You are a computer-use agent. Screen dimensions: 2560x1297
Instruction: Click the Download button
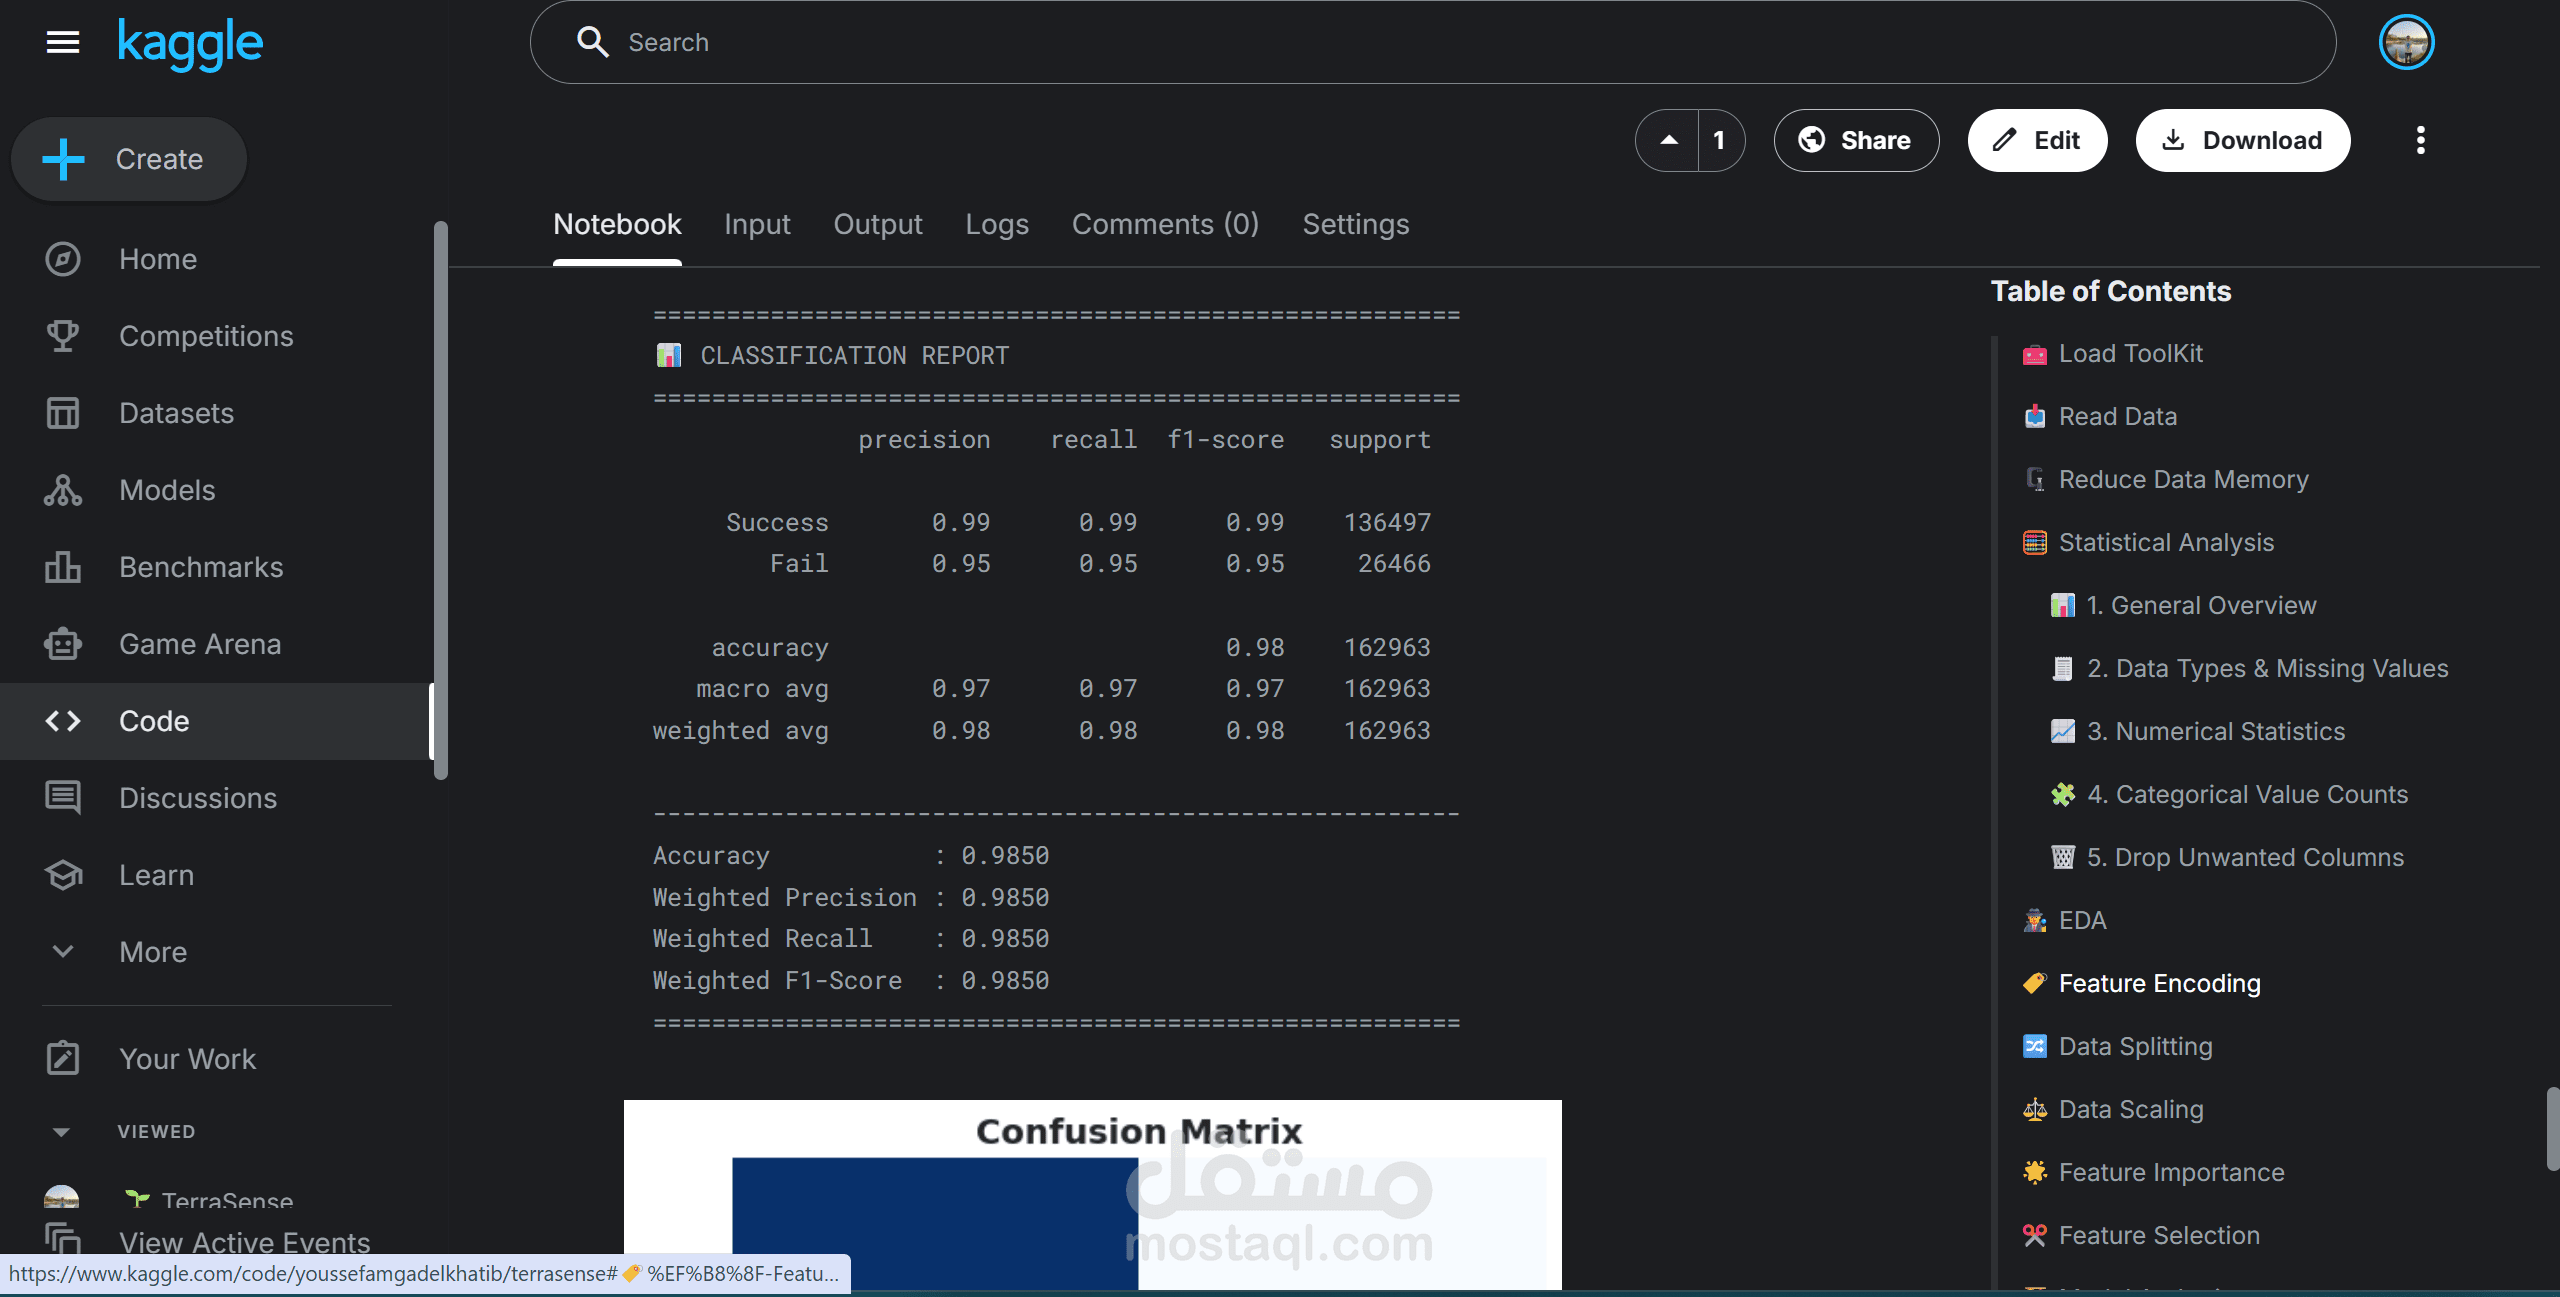(2243, 140)
